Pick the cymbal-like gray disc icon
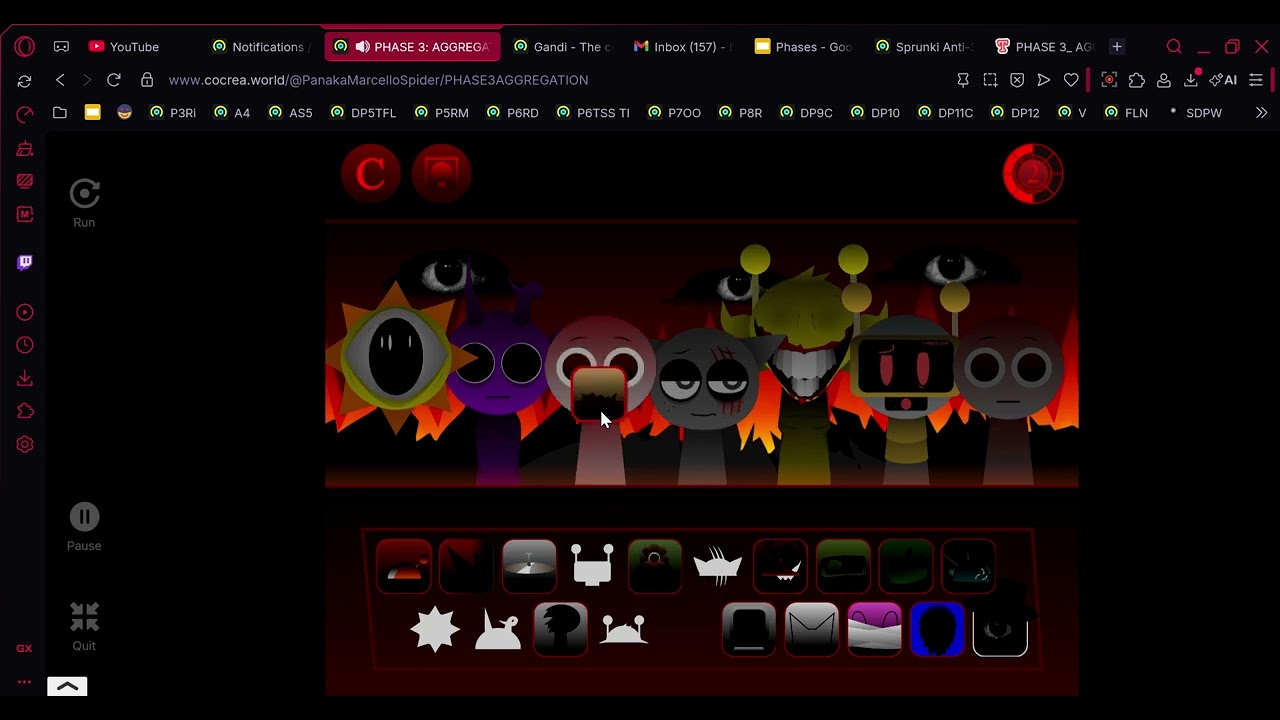The image size is (1280, 720). [x=529, y=566]
